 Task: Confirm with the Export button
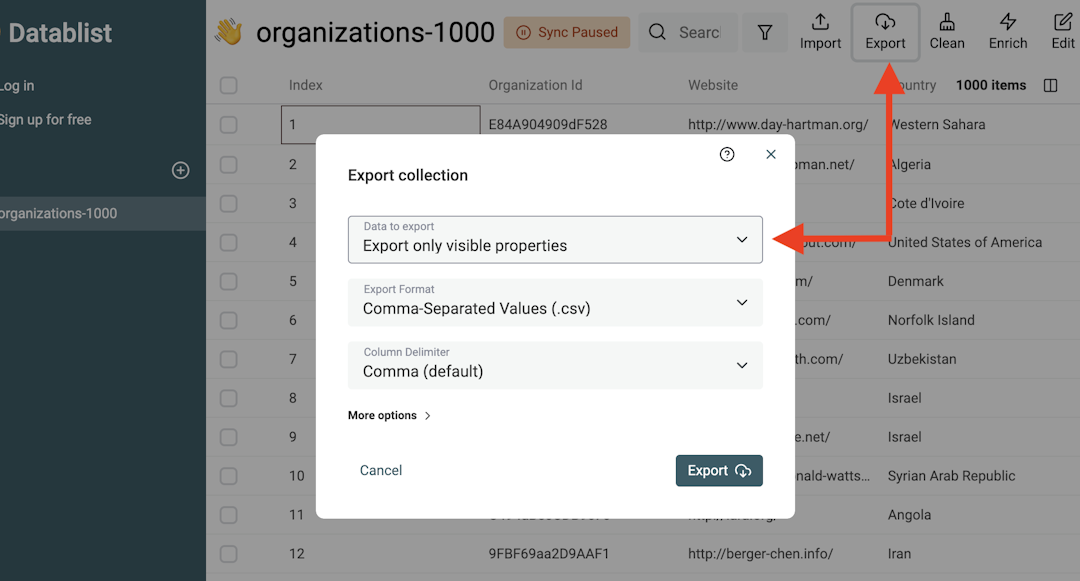[x=719, y=470]
